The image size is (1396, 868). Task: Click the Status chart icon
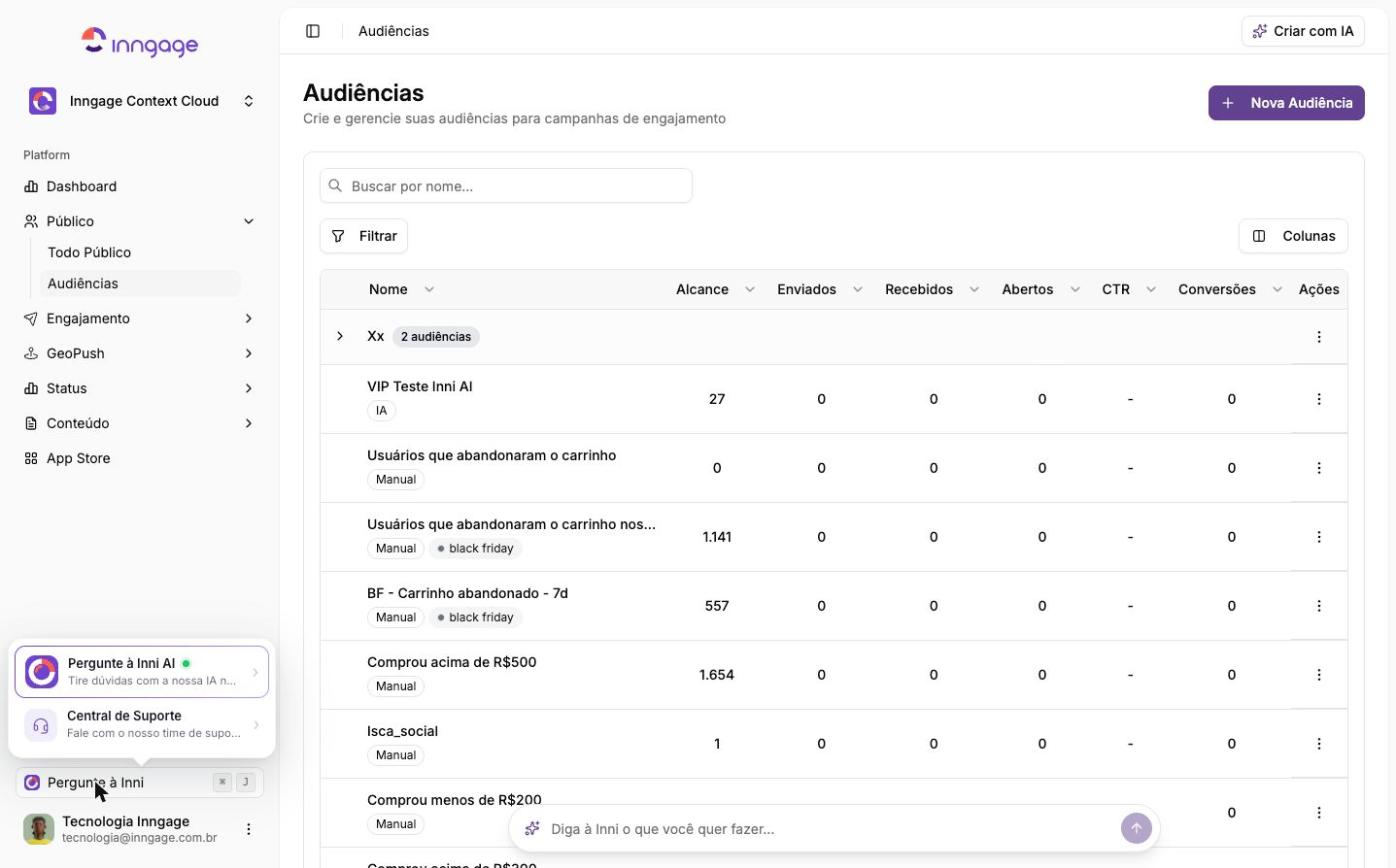point(31,388)
